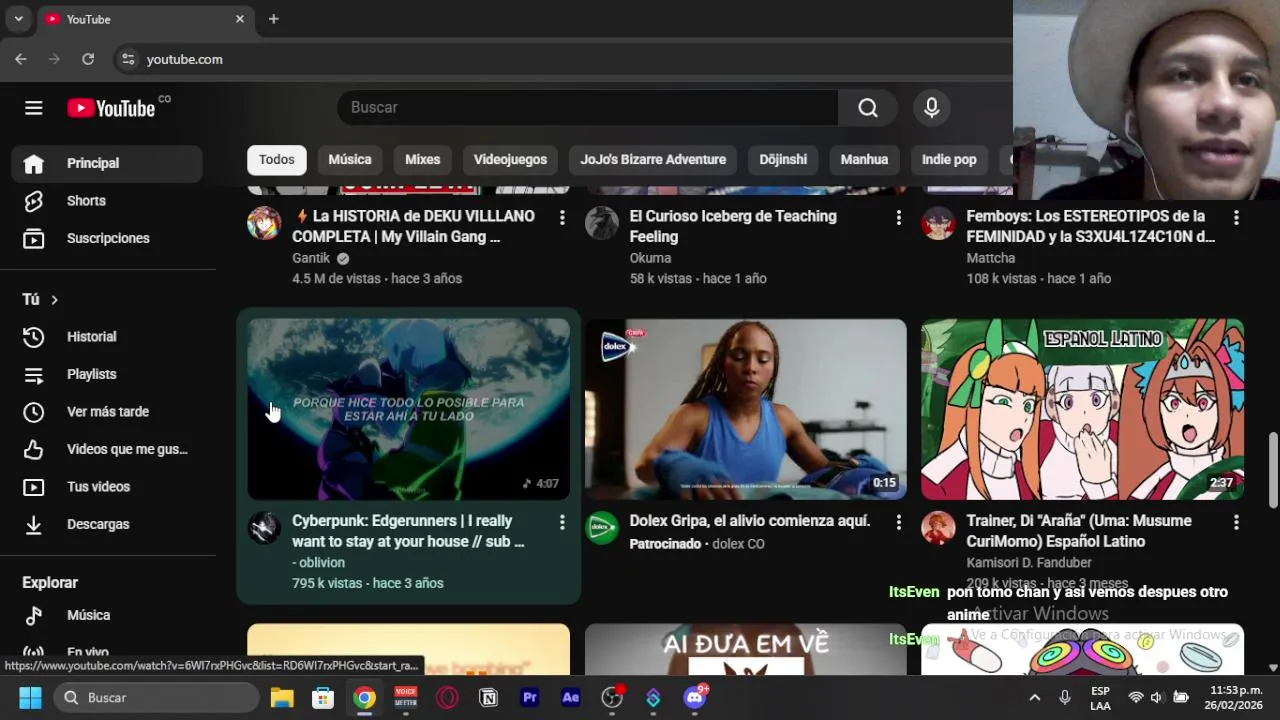Play the Cyberpunk Edgerunners video thumbnail
This screenshot has height=720, width=1280.
(x=408, y=409)
